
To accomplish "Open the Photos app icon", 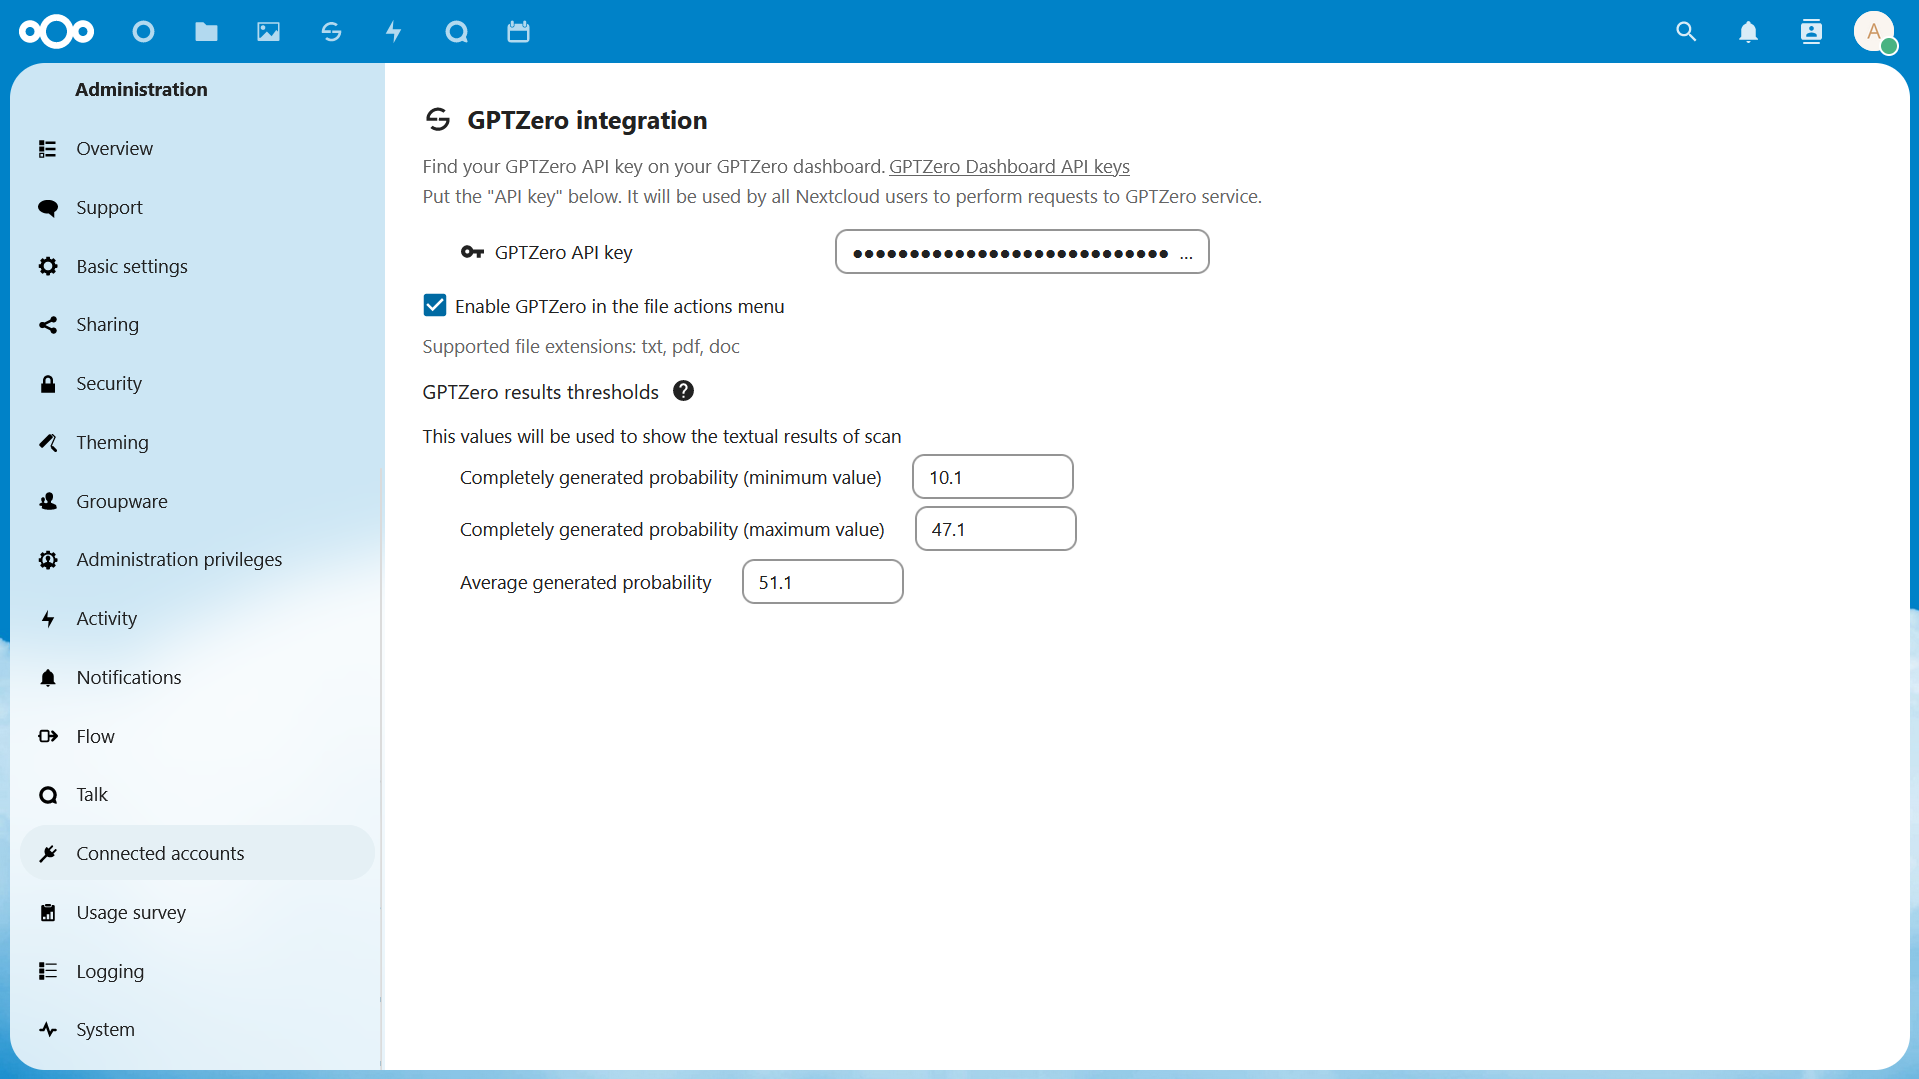I will [x=268, y=32].
